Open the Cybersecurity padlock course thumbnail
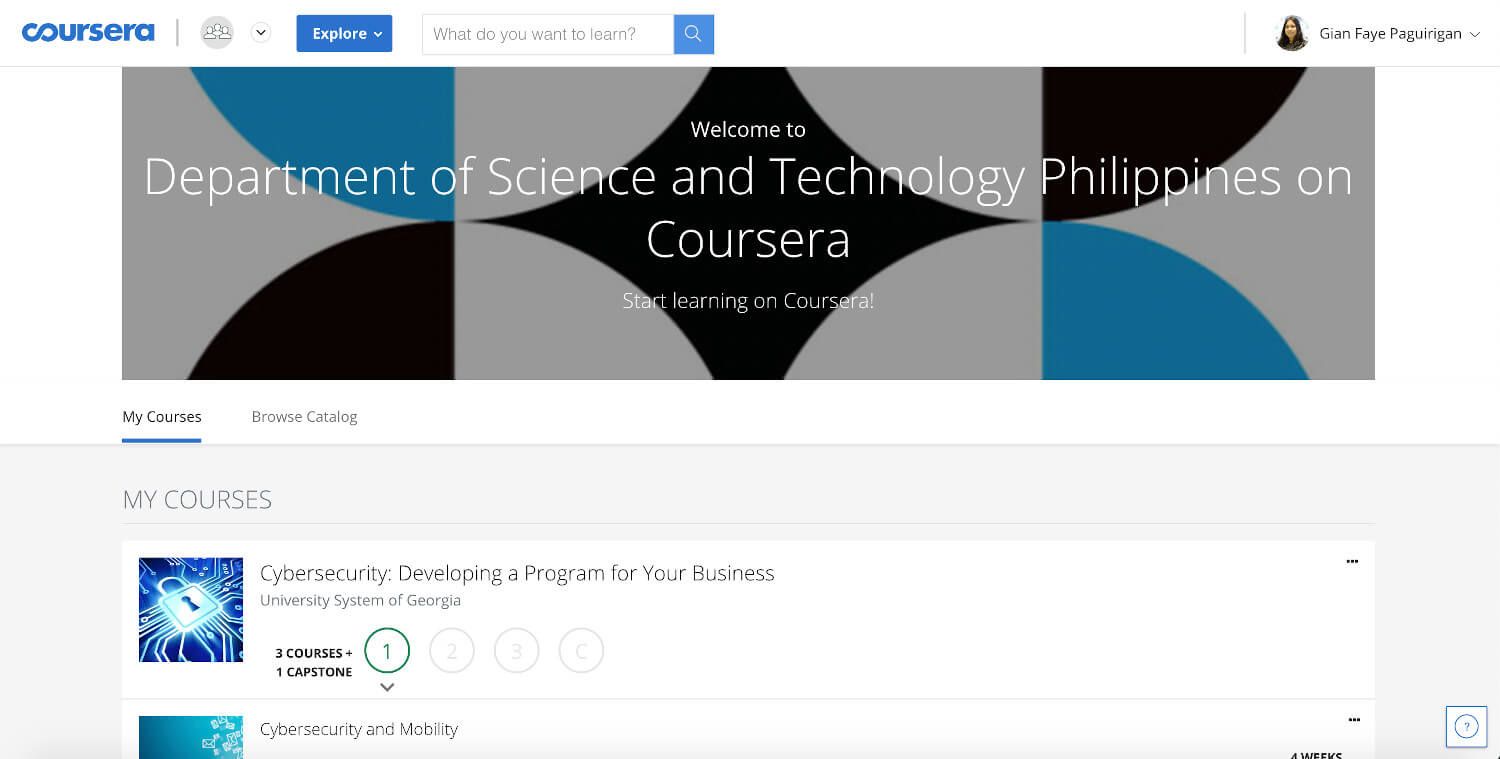The height and width of the screenshot is (759, 1500). point(191,610)
